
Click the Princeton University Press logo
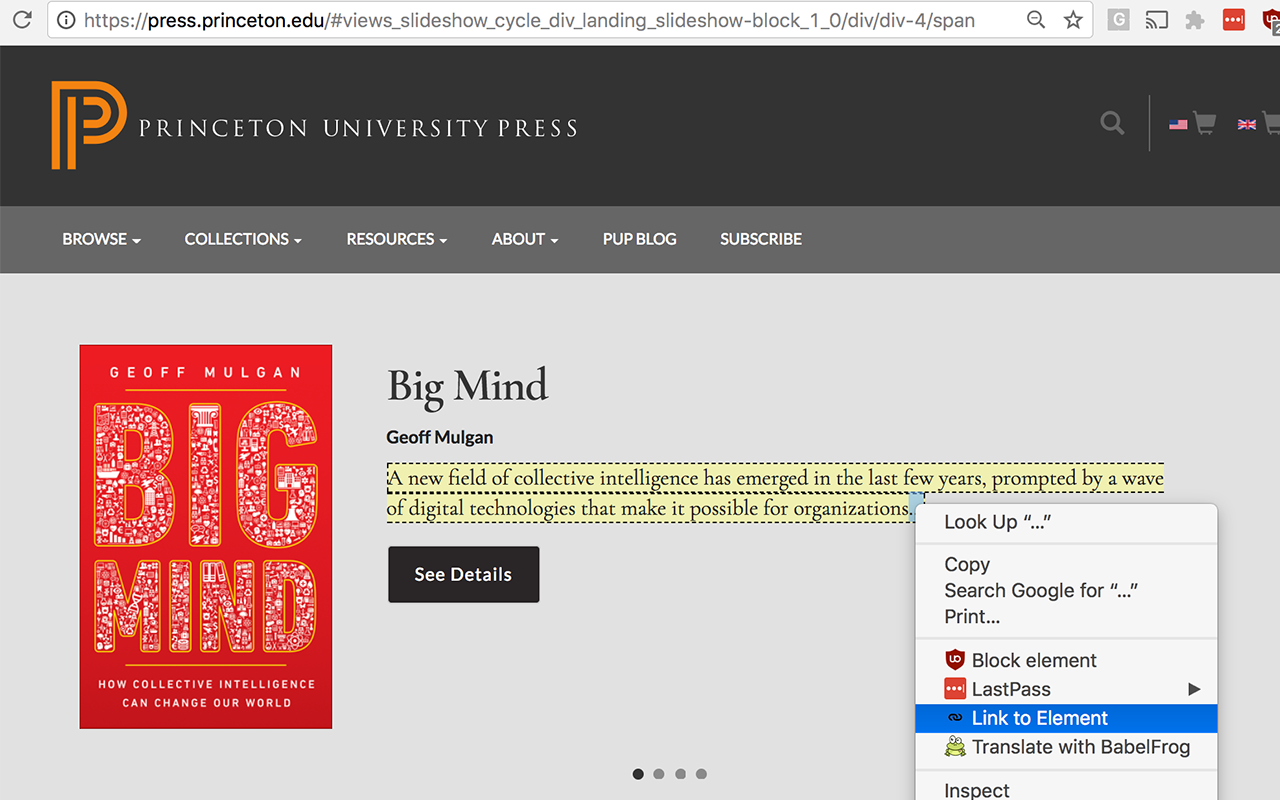coord(314,126)
